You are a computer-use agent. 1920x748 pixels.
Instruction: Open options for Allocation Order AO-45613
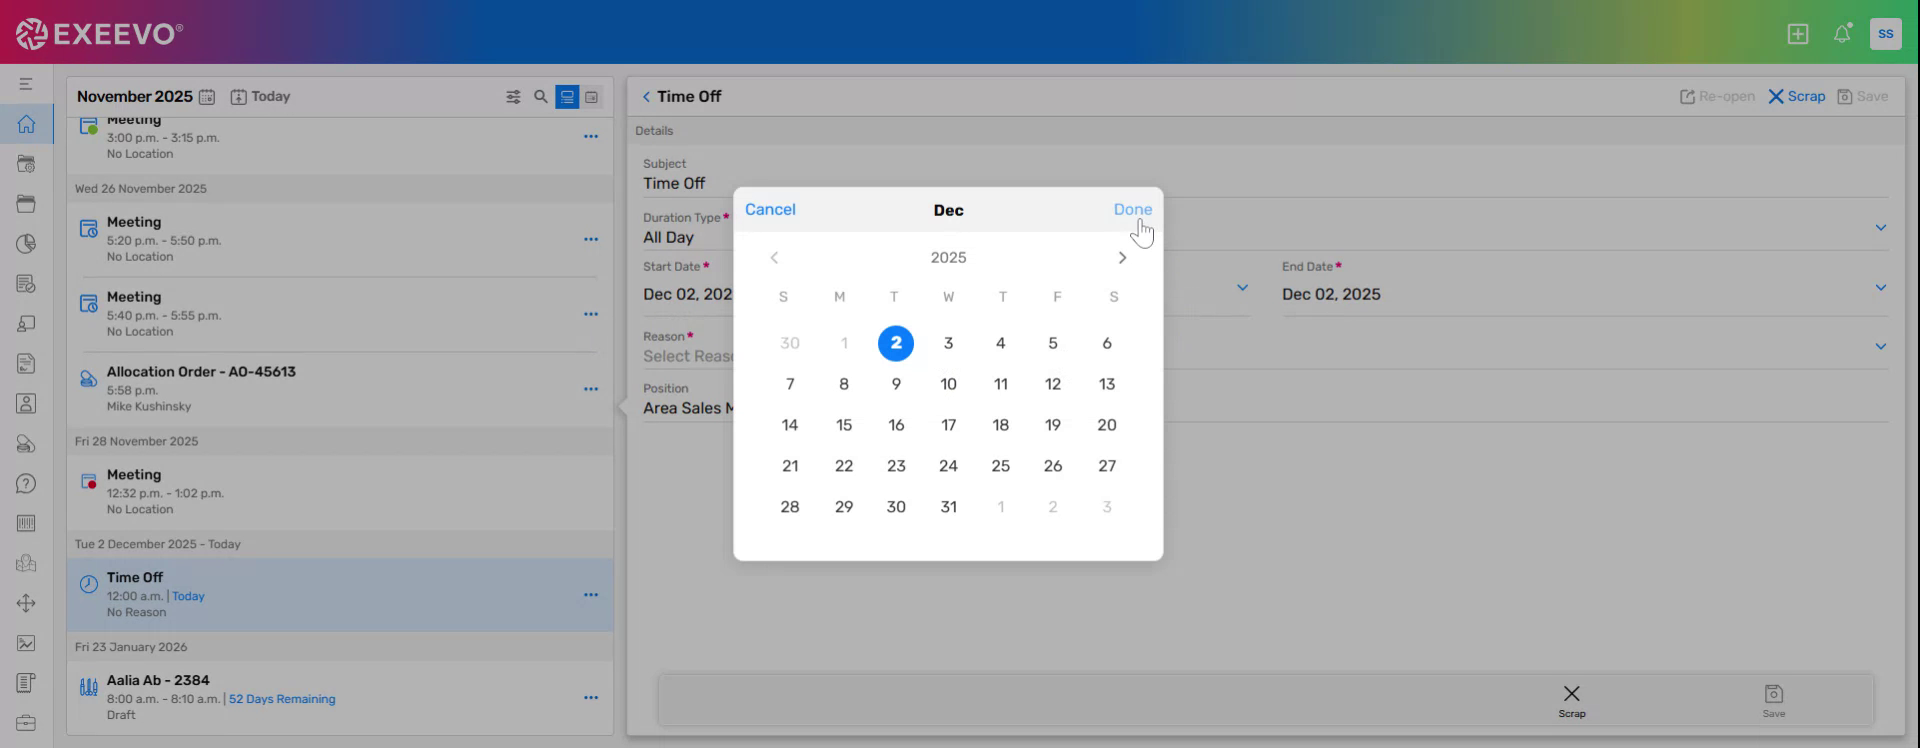tap(591, 390)
